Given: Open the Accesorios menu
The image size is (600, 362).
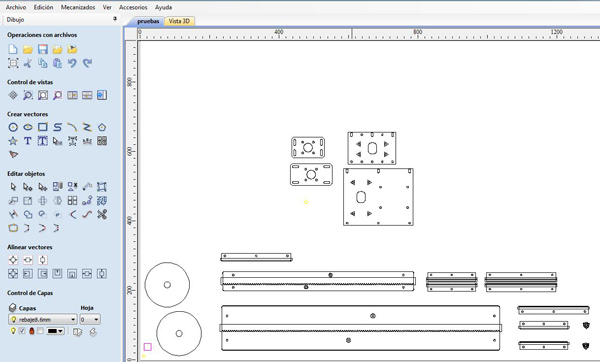Looking at the screenshot, I should coord(133,7).
